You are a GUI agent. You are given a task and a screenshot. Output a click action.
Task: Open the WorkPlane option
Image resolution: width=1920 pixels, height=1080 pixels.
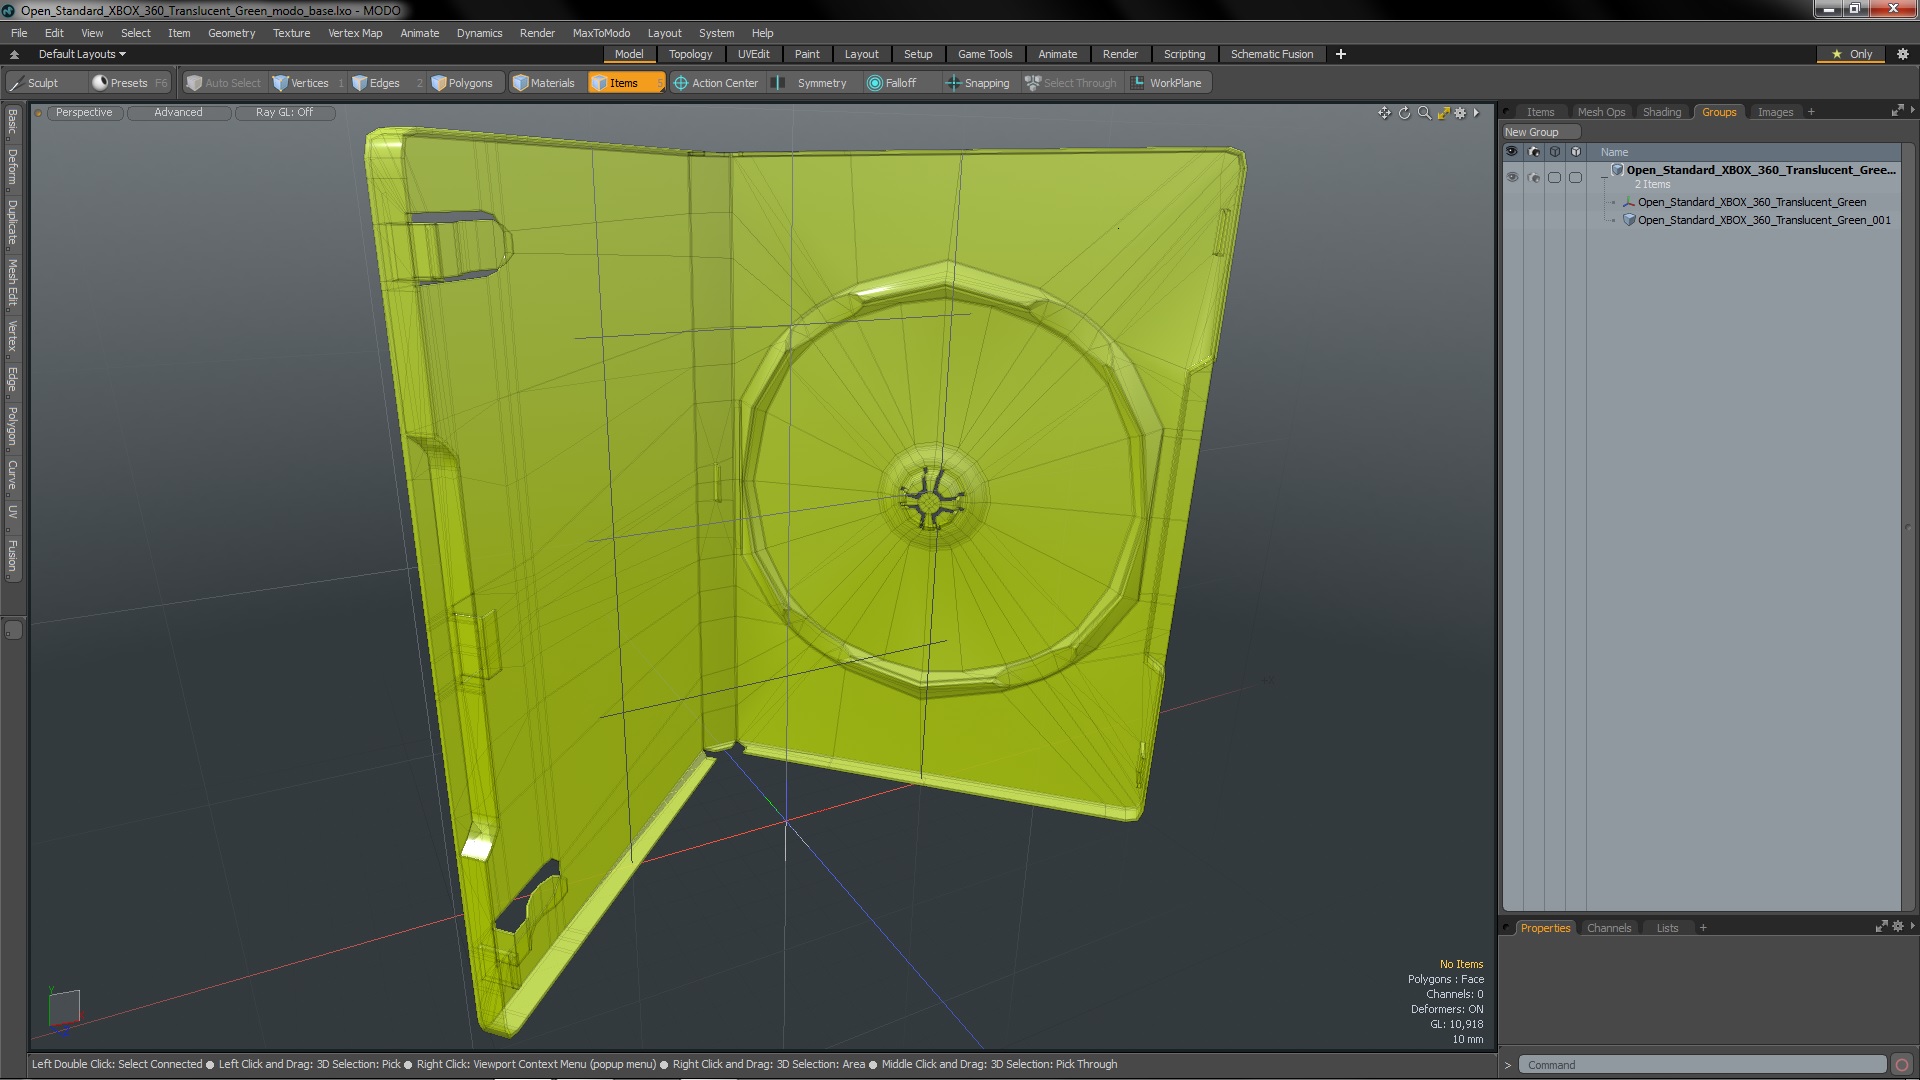1166,83
